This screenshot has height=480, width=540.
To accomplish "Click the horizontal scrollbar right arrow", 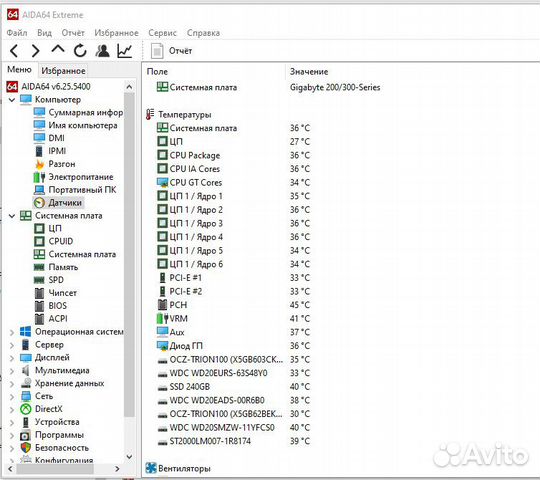I will pos(117,469).
